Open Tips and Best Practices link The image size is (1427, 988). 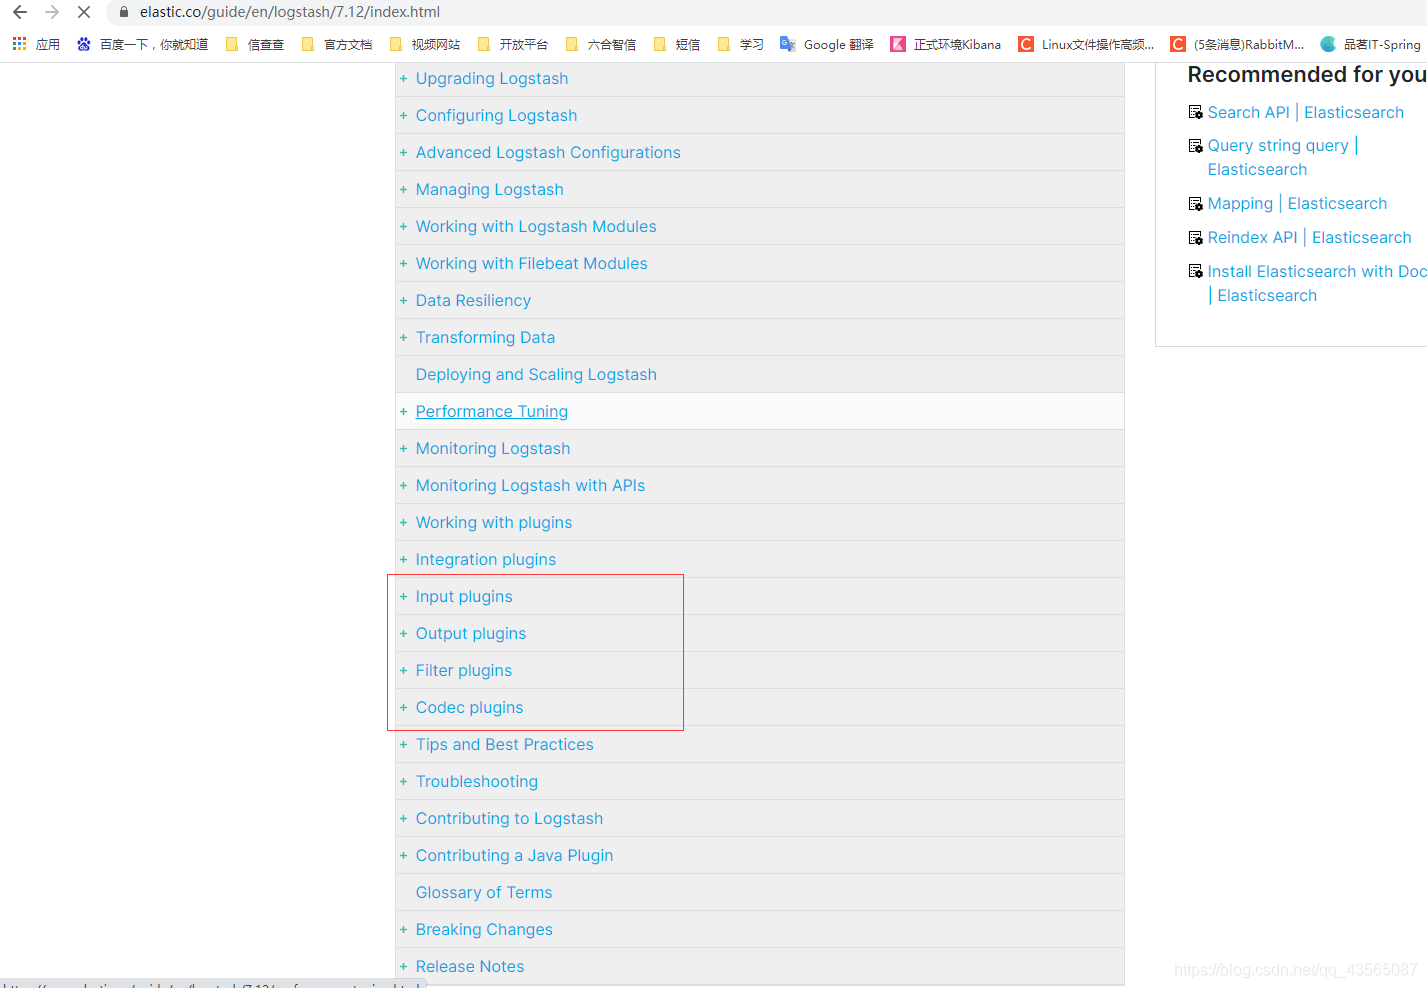(504, 744)
